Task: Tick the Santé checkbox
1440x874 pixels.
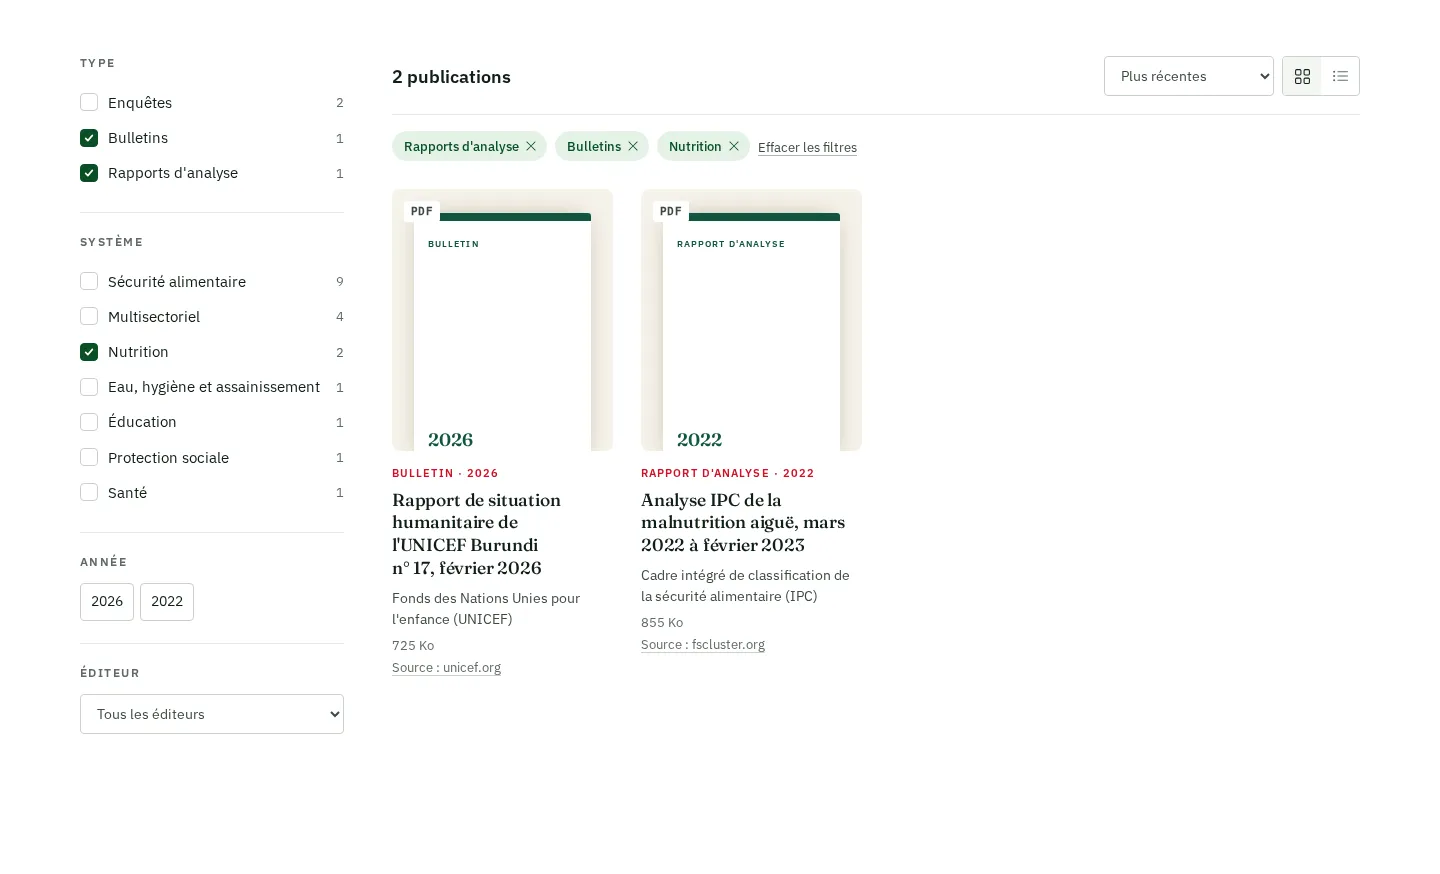Action: click(x=89, y=492)
